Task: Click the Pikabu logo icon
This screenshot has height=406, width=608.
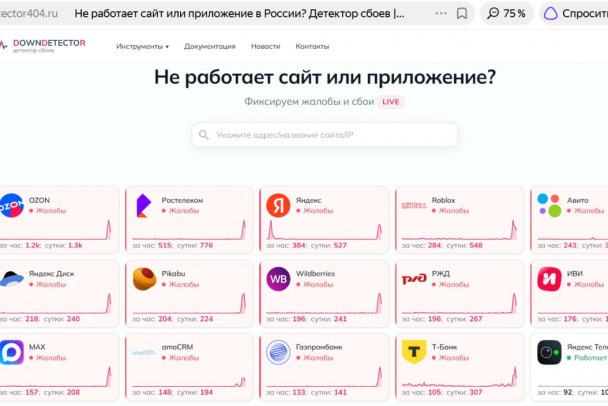Action: (144, 278)
